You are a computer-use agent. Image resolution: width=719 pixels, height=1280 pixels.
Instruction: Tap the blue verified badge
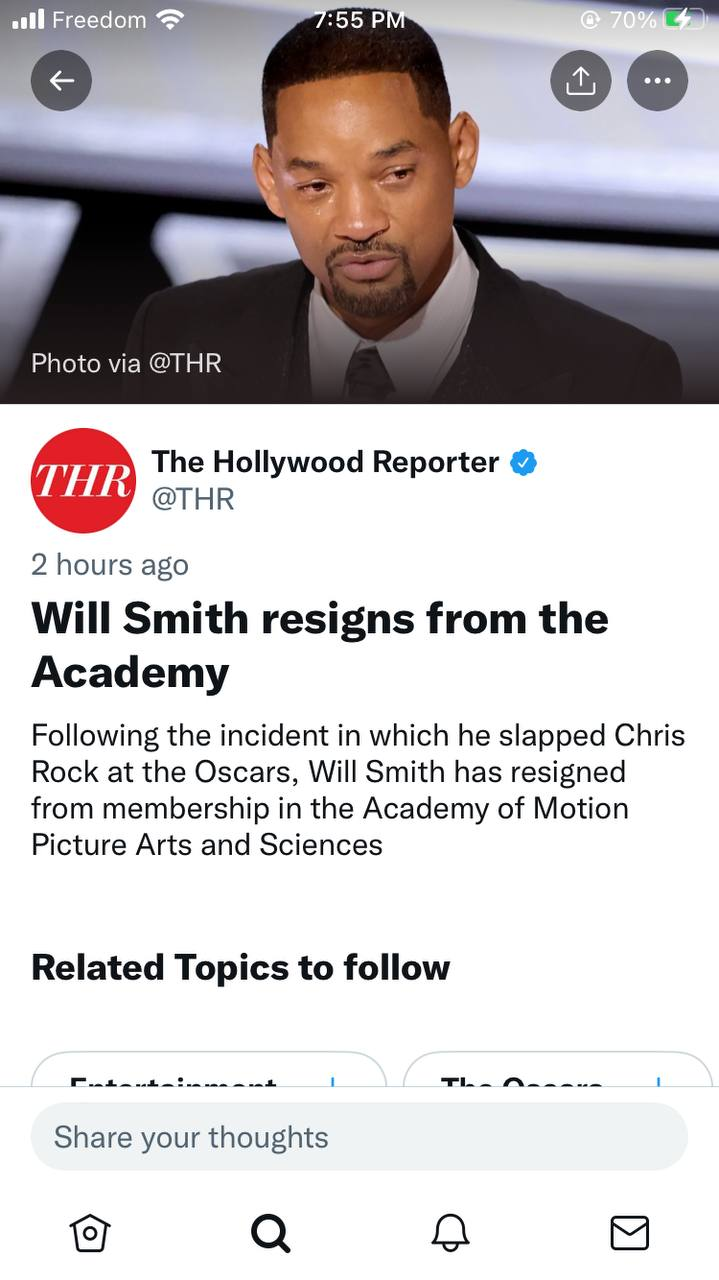coord(524,462)
